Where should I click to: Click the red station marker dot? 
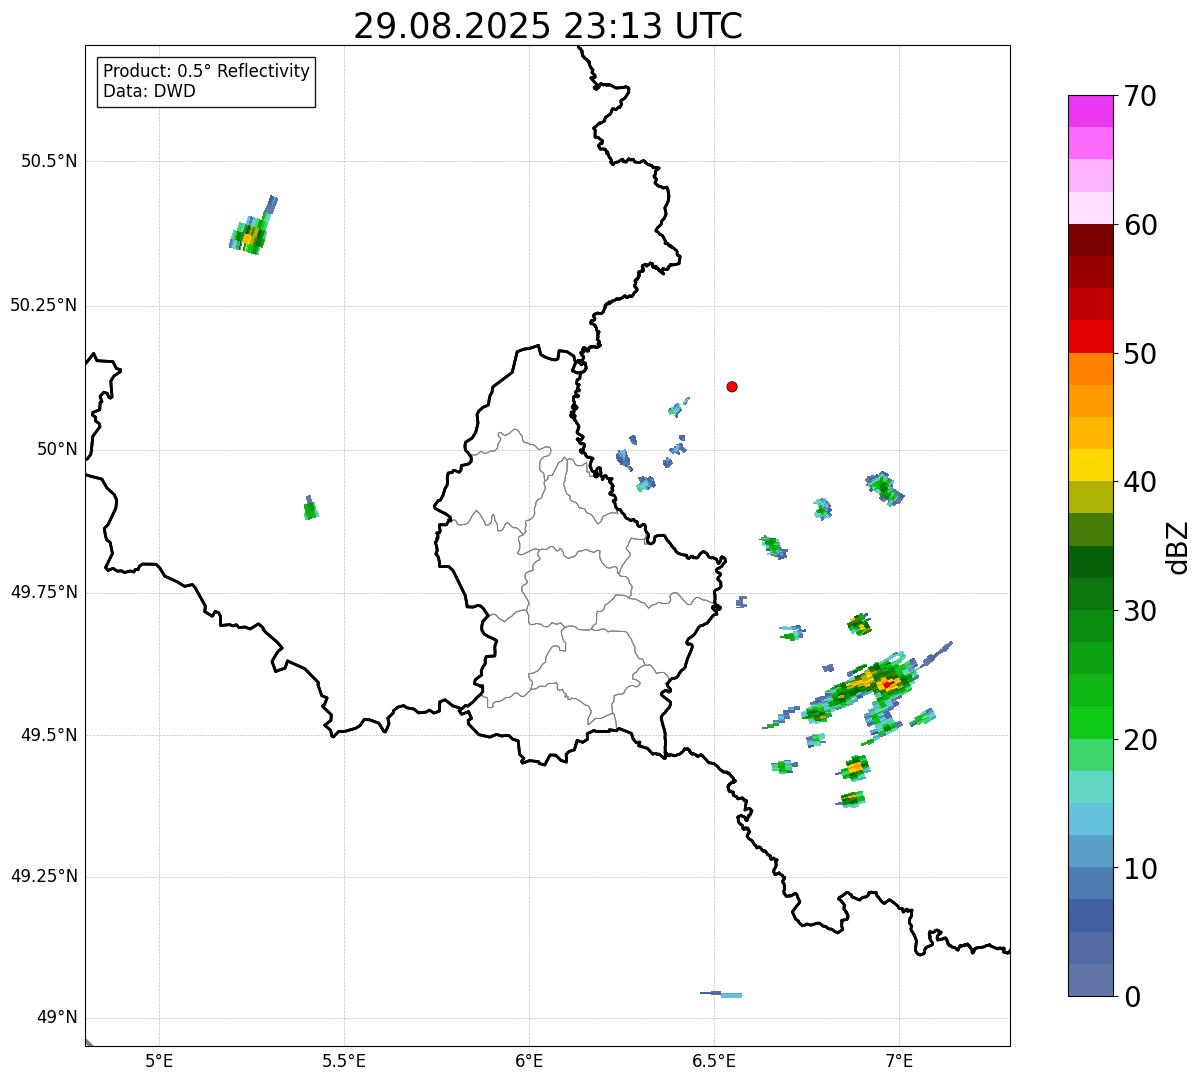pos(732,387)
